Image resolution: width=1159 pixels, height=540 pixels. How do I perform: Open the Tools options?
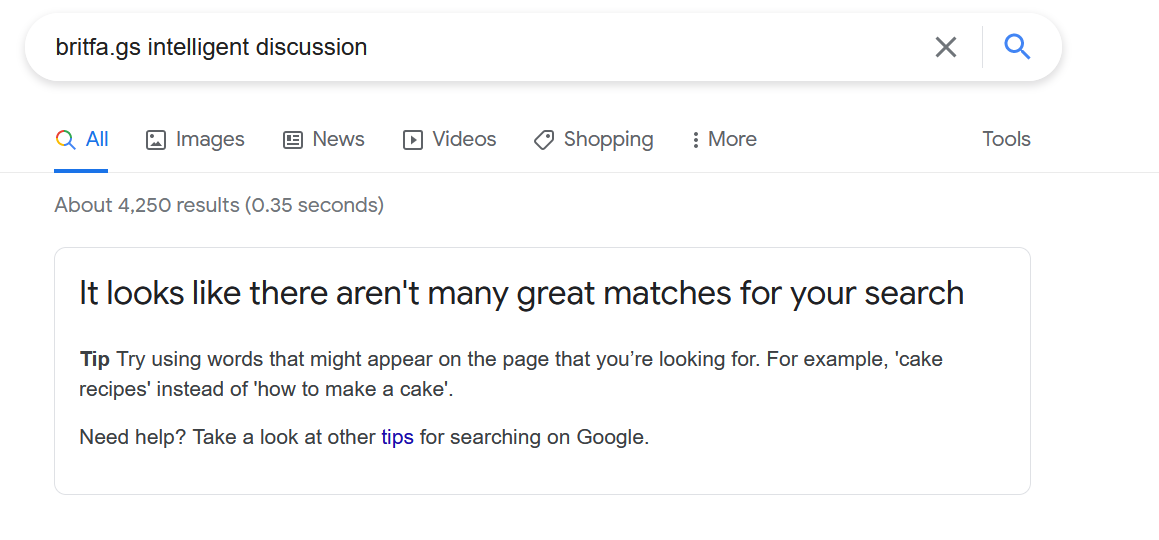click(1006, 140)
